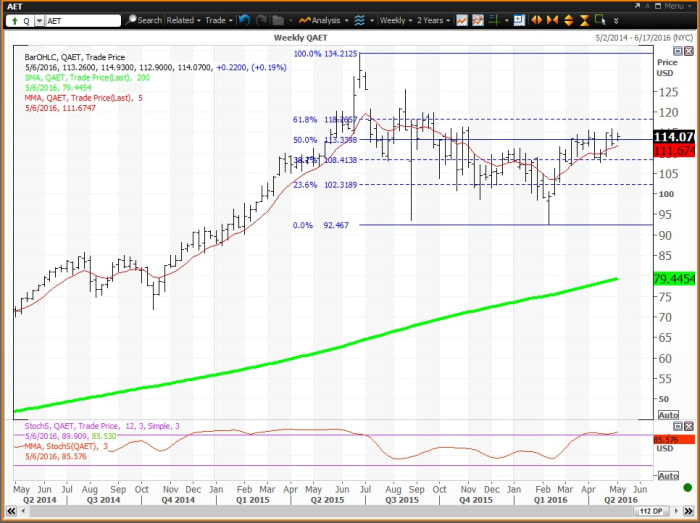The image size is (700, 523).
Task: Compress chart horizontally icon
Action: [552, 20]
